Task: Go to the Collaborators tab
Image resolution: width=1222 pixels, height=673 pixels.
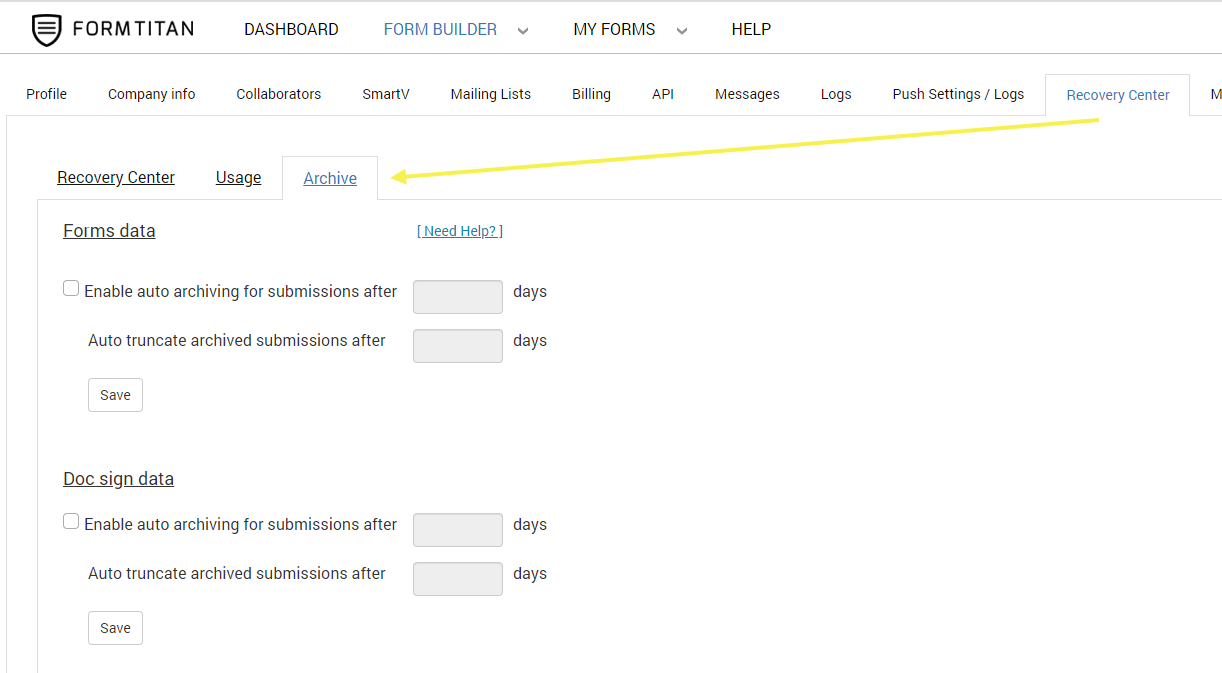Action: [278, 94]
